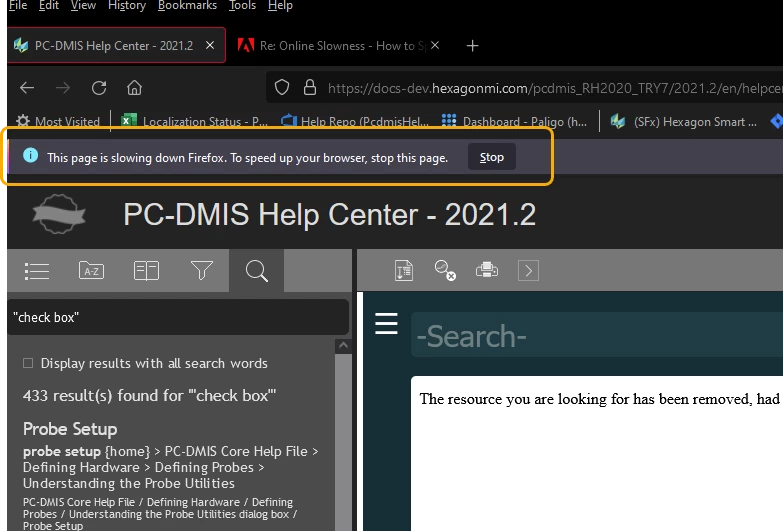Click the "check box" search field
Image resolution: width=783 pixels, height=531 pixels.
point(178,317)
